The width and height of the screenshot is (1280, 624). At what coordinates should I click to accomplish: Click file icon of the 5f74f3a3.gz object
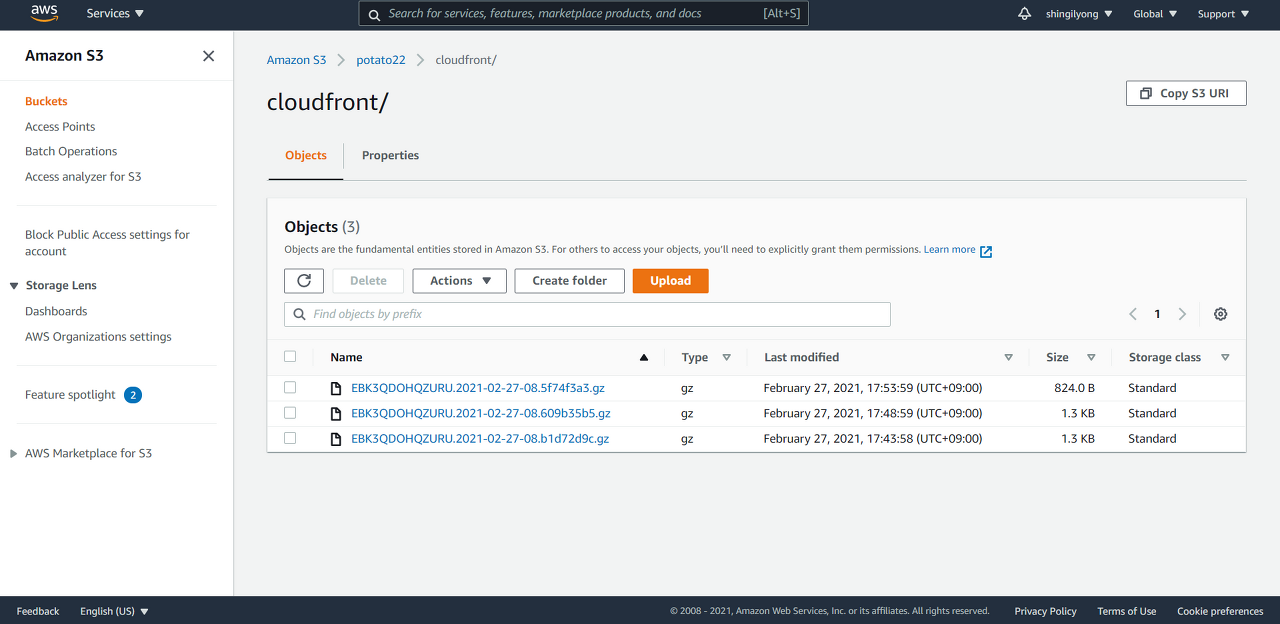click(338, 388)
